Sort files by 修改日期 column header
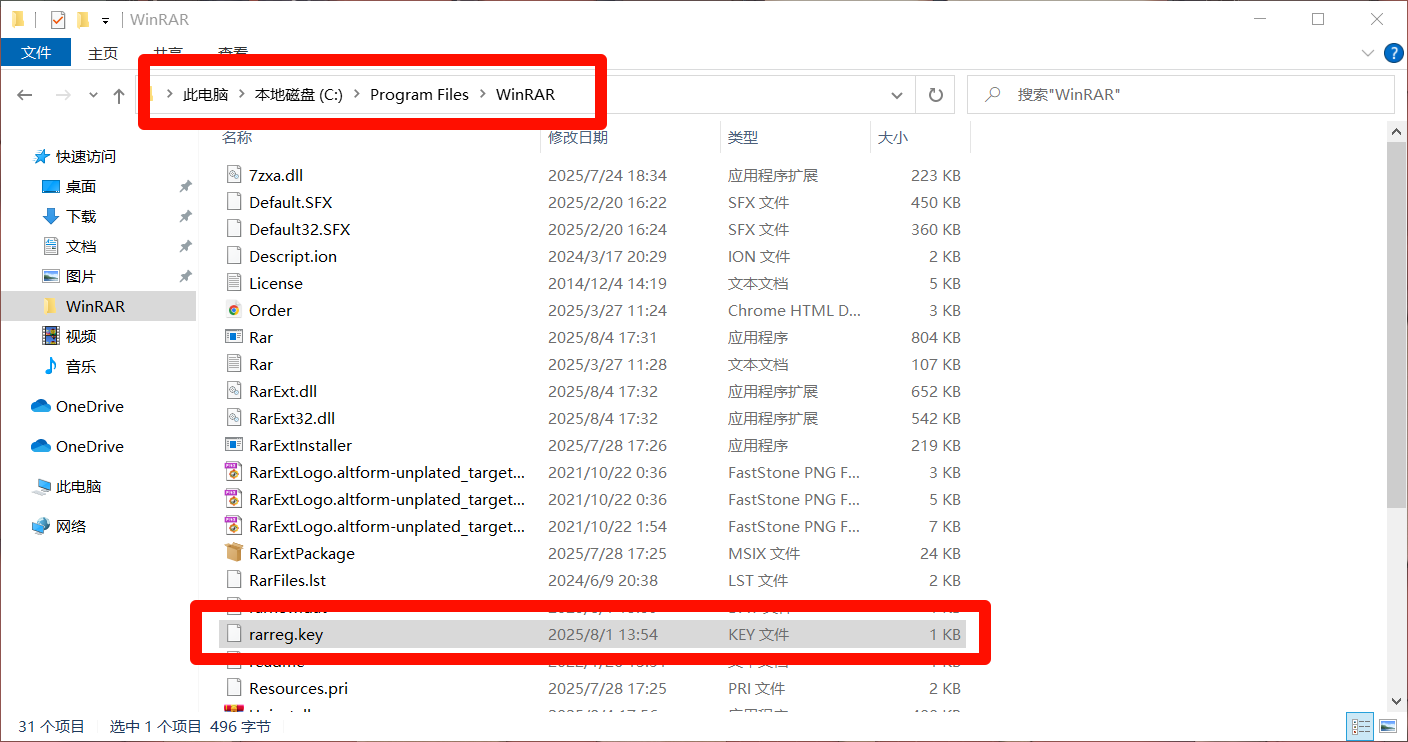This screenshot has height=742, width=1408. pyautogui.click(x=578, y=137)
